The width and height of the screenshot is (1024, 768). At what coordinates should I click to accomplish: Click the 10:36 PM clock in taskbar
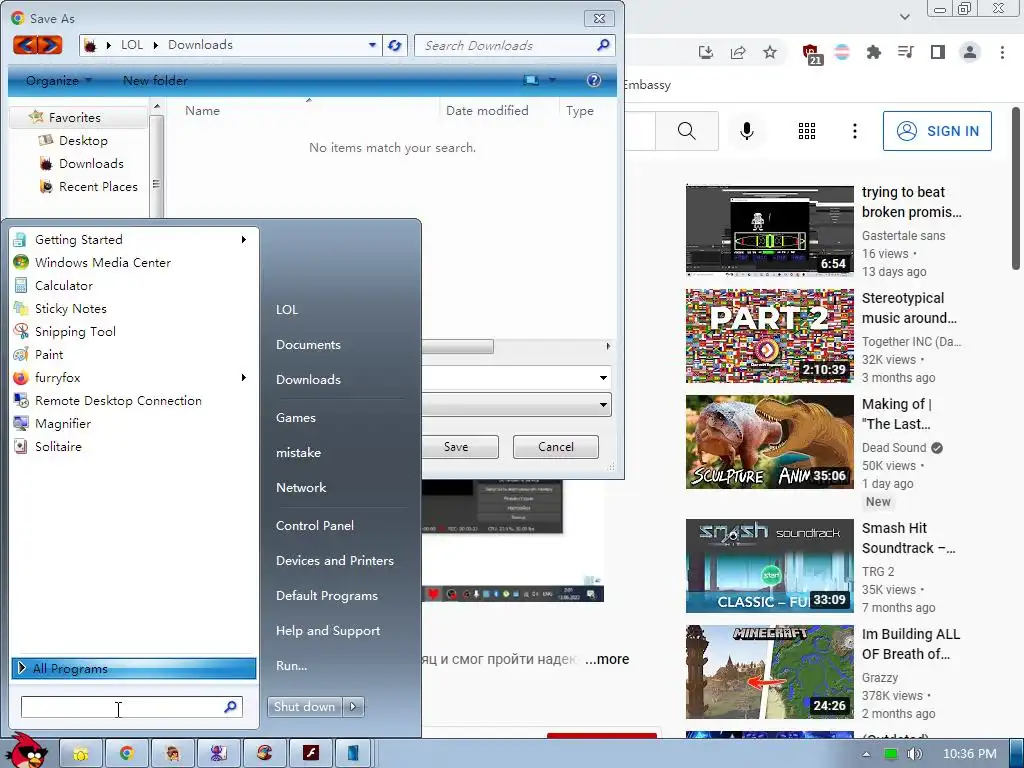point(970,754)
